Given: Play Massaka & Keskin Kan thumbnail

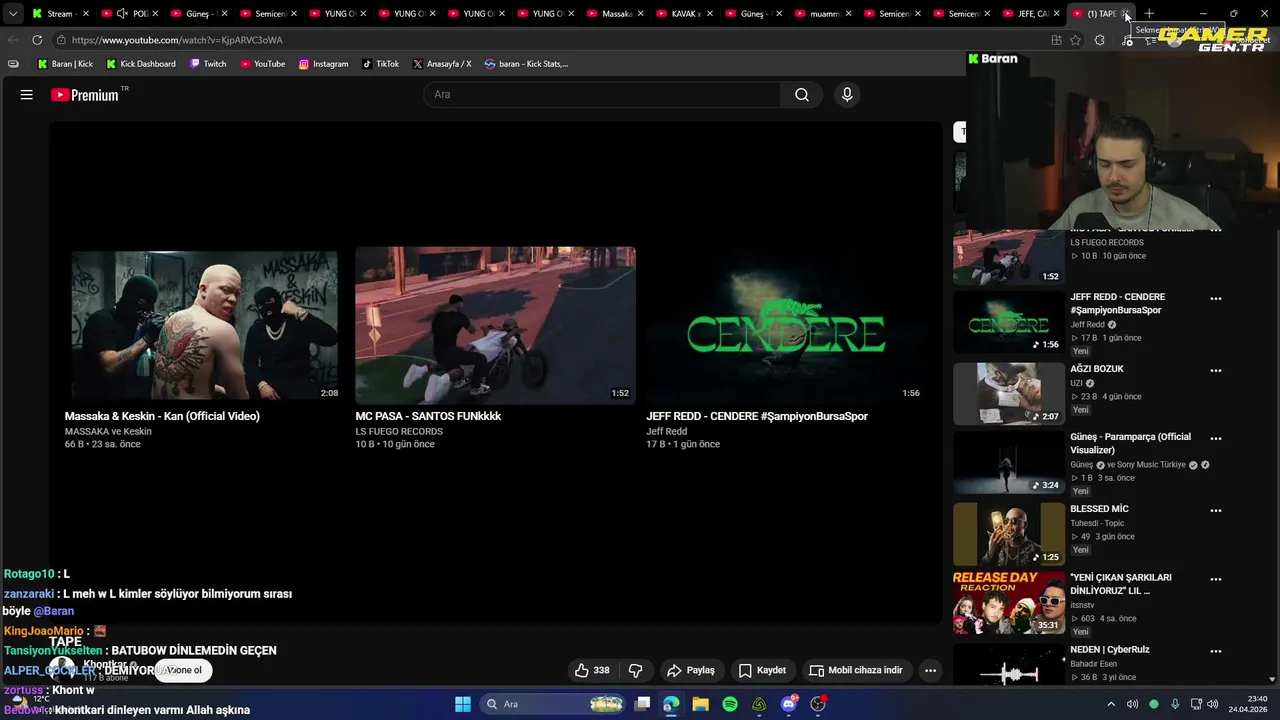Looking at the screenshot, I should tap(204, 325).
